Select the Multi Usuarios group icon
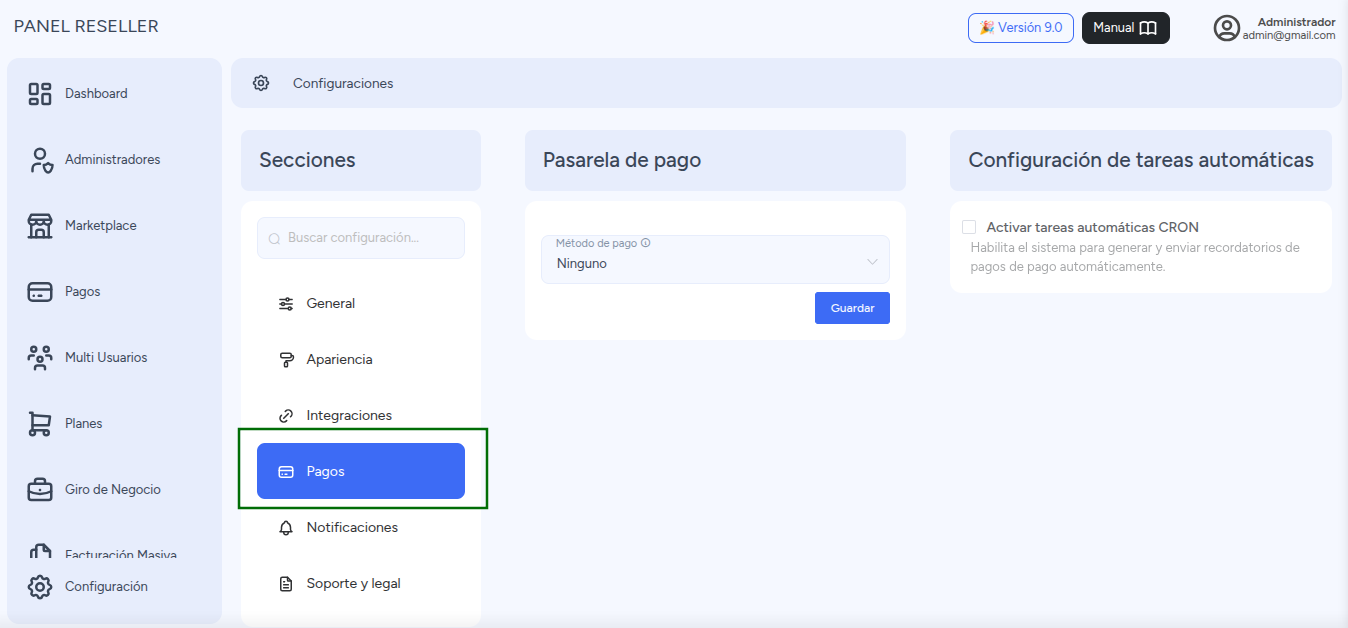This screenshot has height=628, width=1348. 40,358
